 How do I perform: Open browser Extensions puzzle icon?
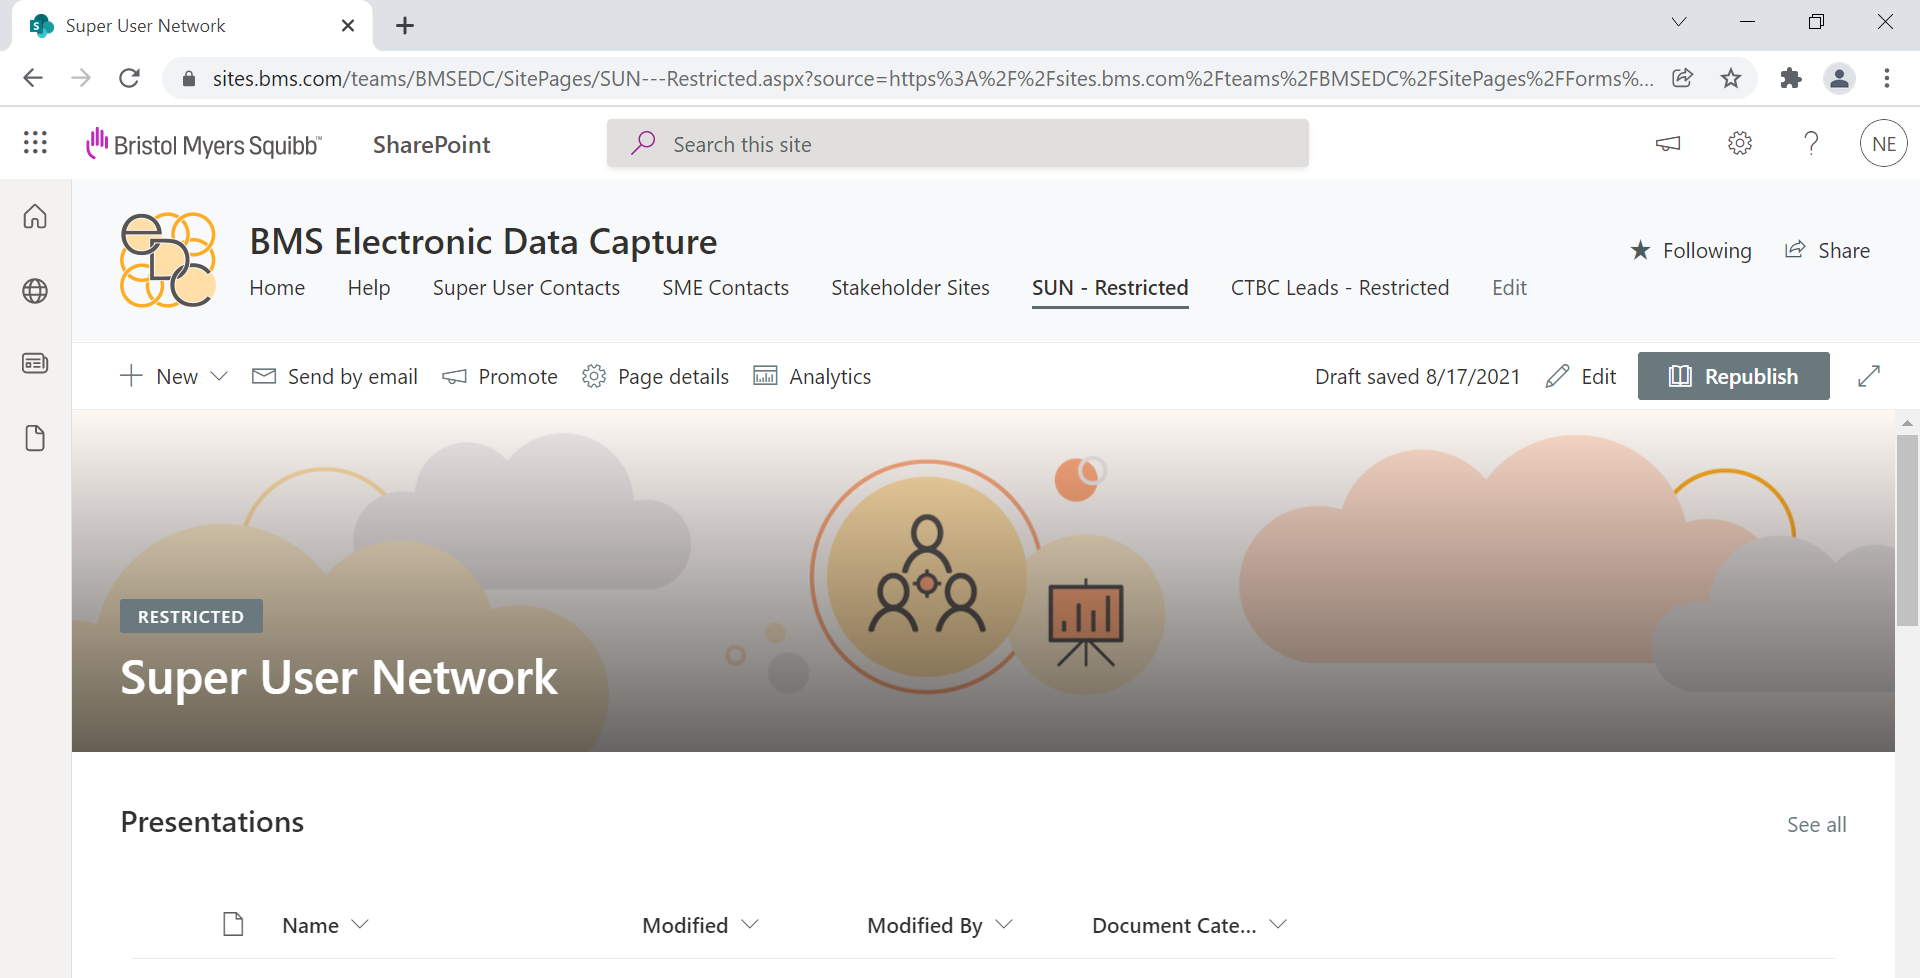click(x=1791, y=78)
